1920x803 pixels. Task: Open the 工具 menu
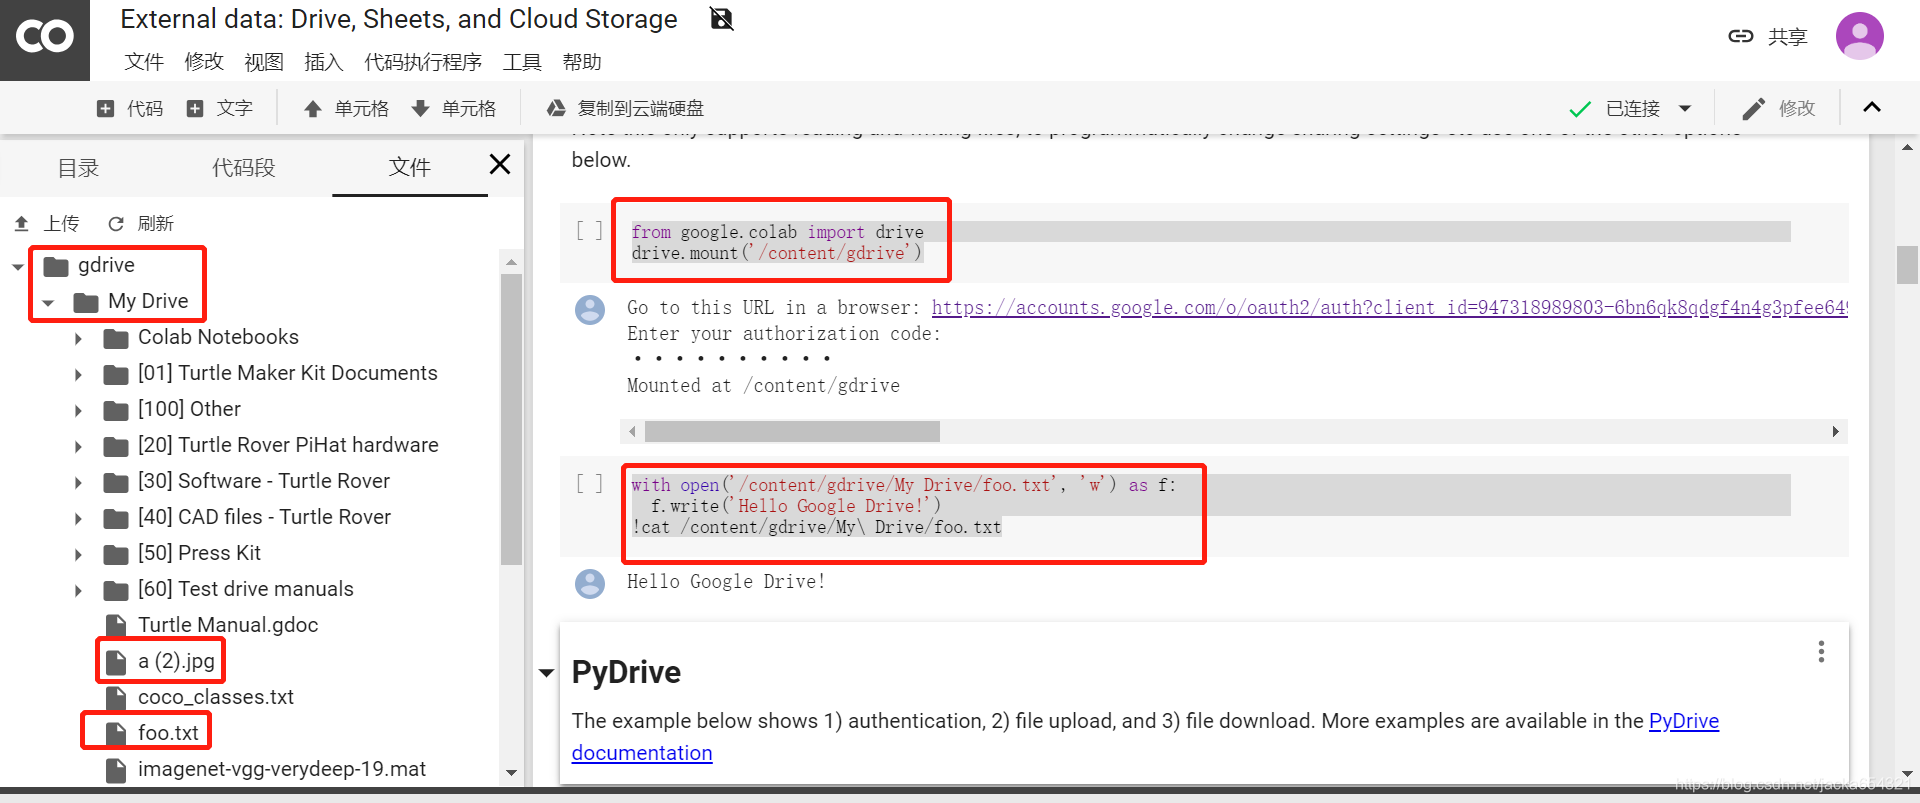(522, 62)
